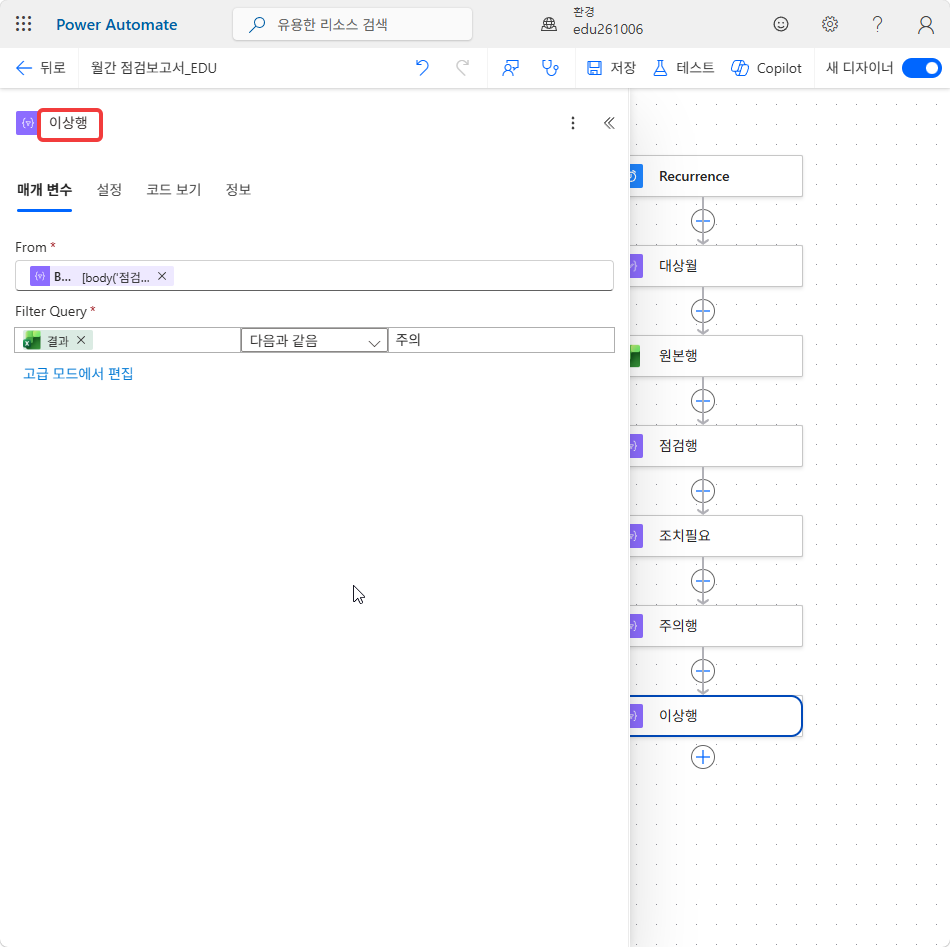Switch to the 정보 tab

click(x=238, y=190)
